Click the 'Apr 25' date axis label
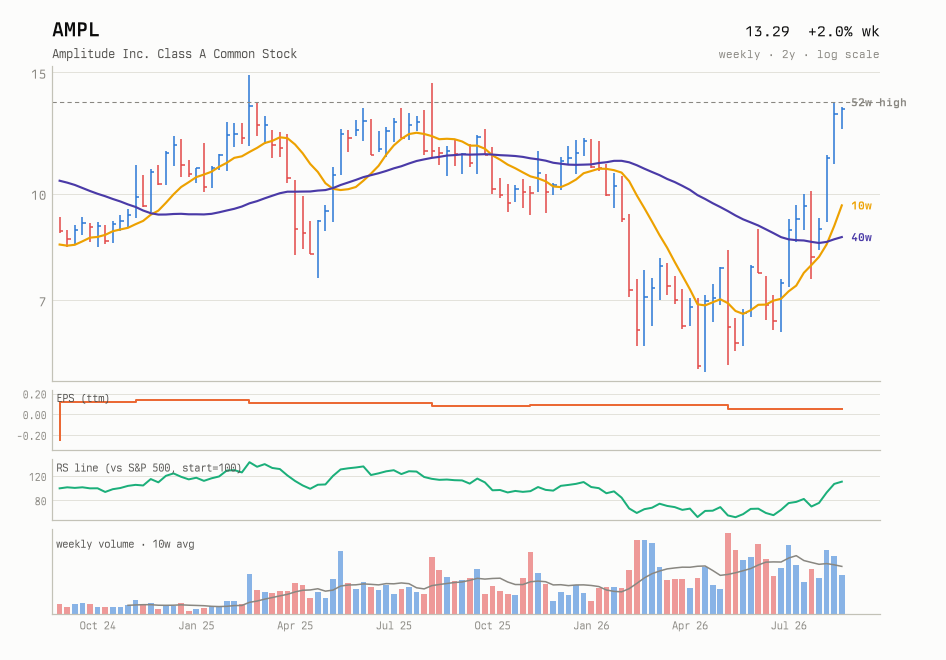The width and height of the screenshot is (946, 660). [x=295, y=626]
